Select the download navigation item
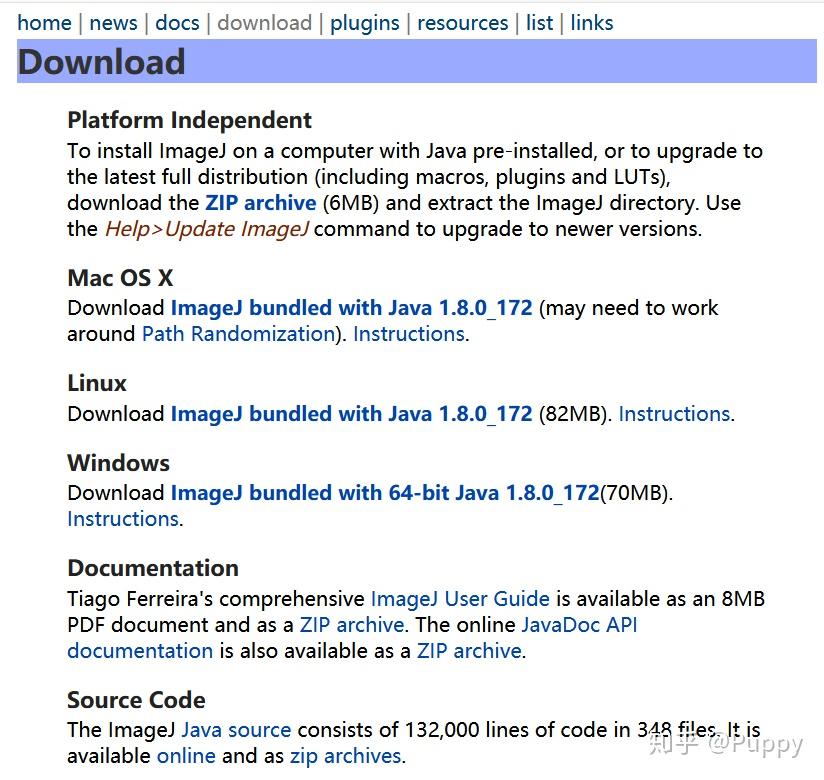Image resolution: width=824 pixels, height=780 pixels. (x=264, y=22)
